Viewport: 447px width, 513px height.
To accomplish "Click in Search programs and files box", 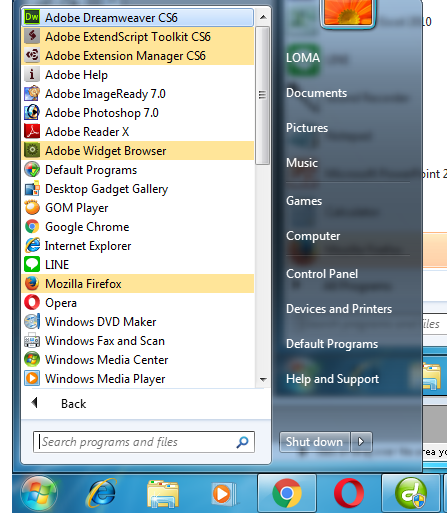I will click(x=144, y=442).
